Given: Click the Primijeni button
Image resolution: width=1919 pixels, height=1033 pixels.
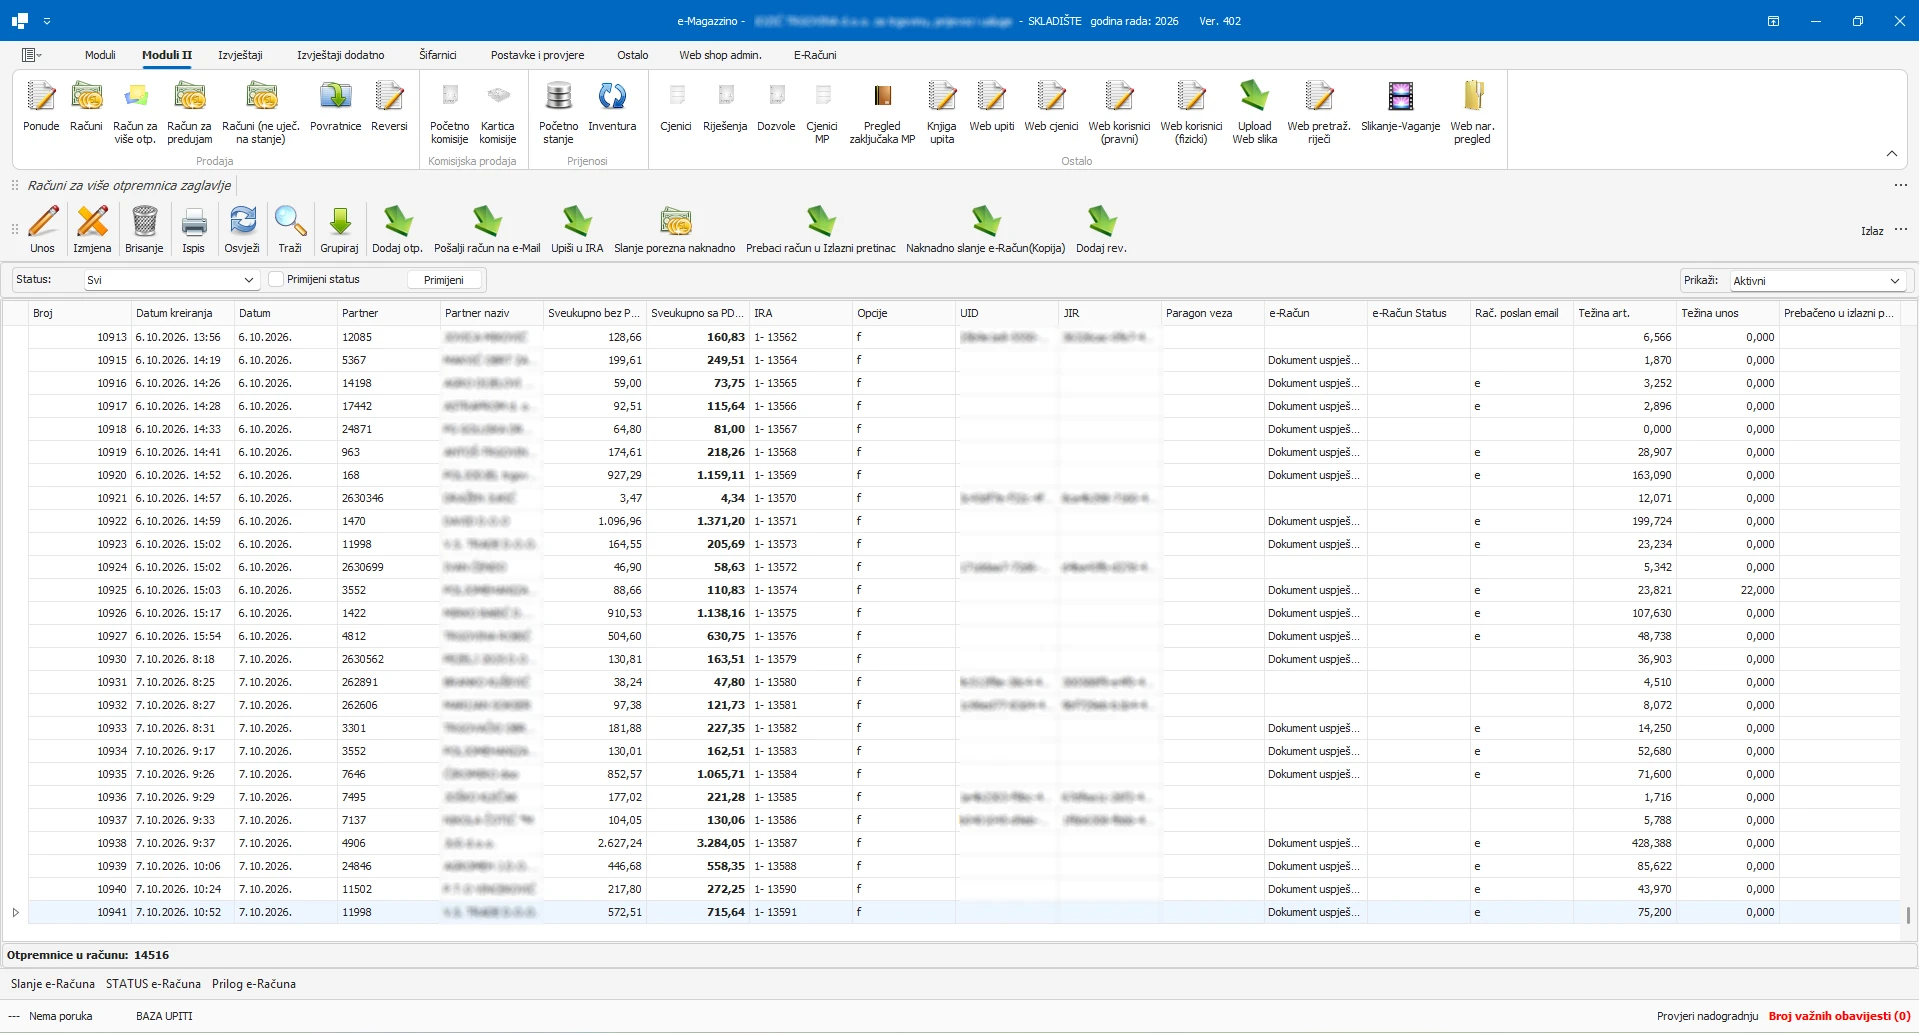Looking at the screenshot, I should click(444, 280).
